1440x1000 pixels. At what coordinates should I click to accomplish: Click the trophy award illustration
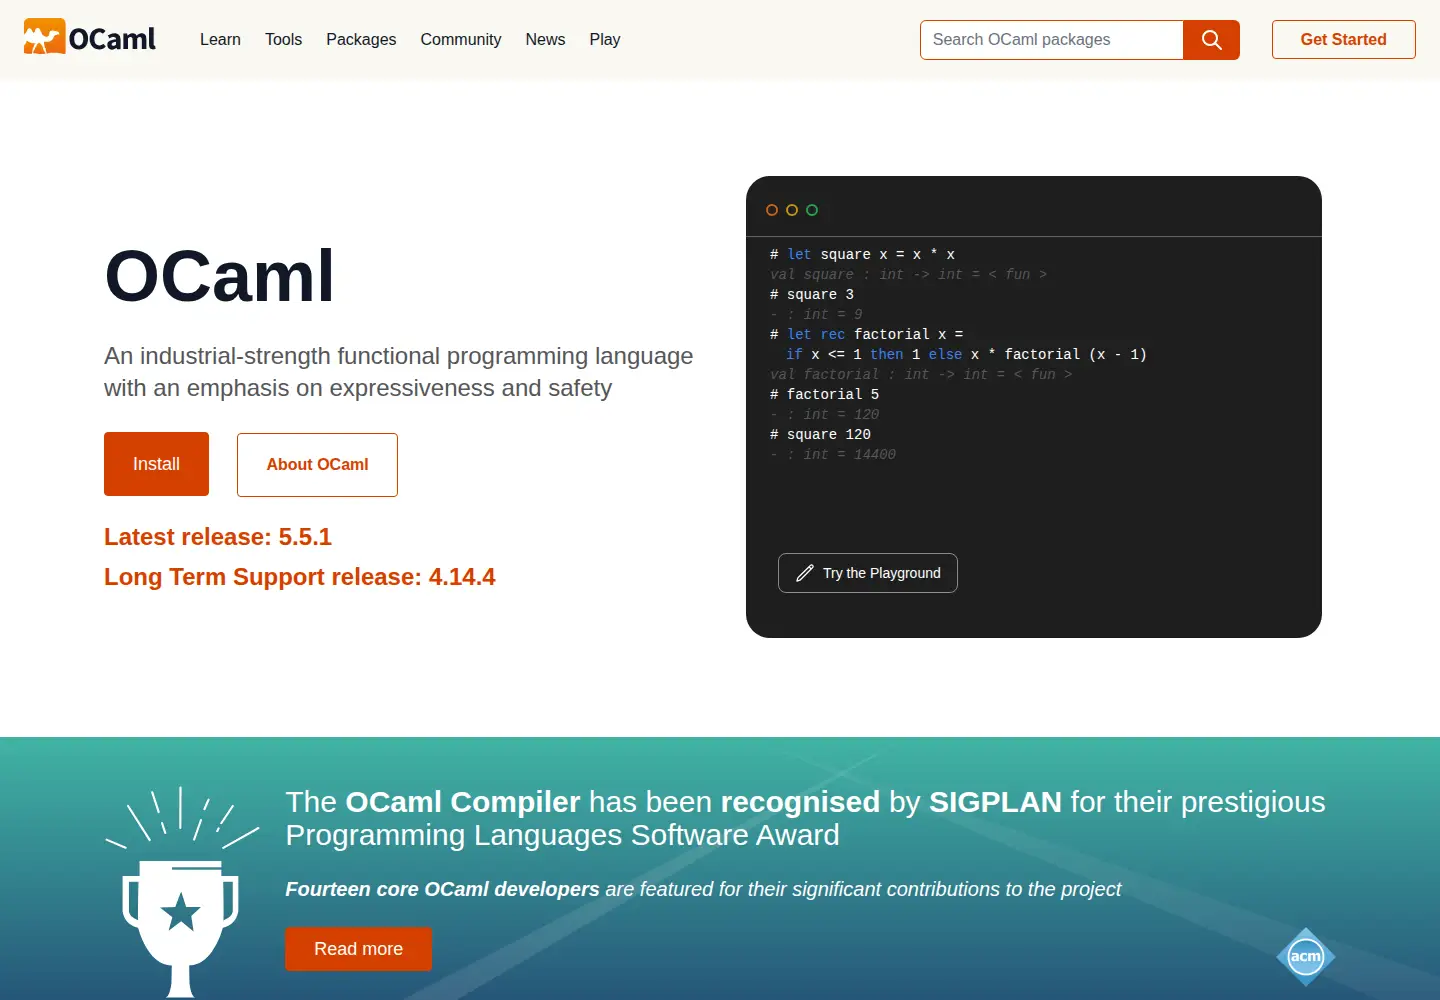pyautogui.click(x=181, y=892)
